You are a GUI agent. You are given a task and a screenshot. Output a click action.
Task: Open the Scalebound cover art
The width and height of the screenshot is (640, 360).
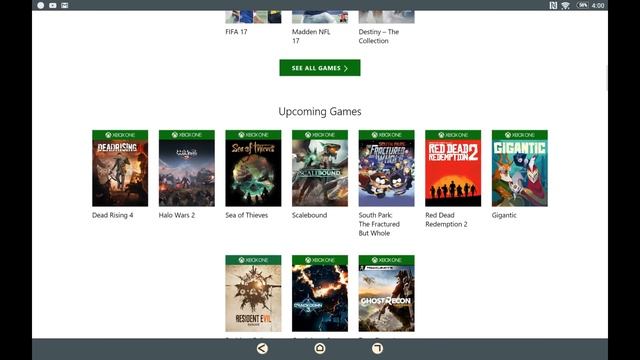(x=320, y=168)
